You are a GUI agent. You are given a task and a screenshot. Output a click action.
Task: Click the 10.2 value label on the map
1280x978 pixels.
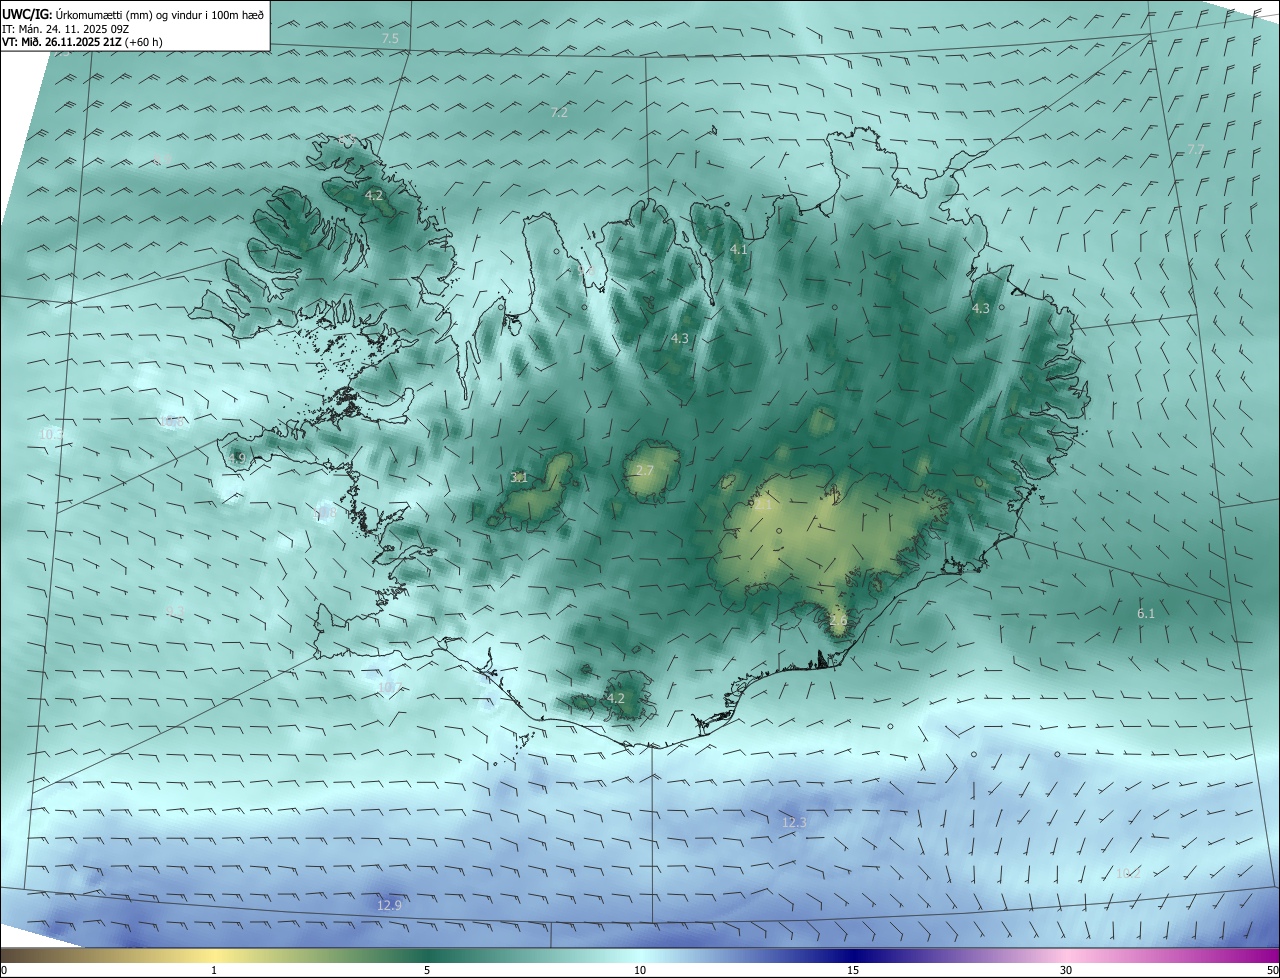[x=1128, y=874]
